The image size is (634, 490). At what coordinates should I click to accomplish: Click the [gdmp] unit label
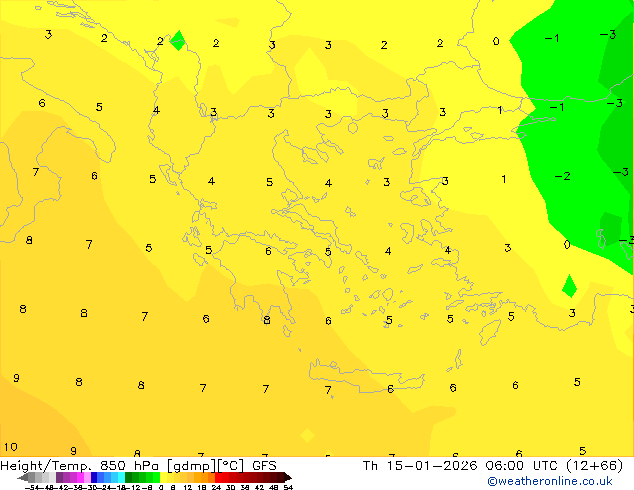[189, 465]
